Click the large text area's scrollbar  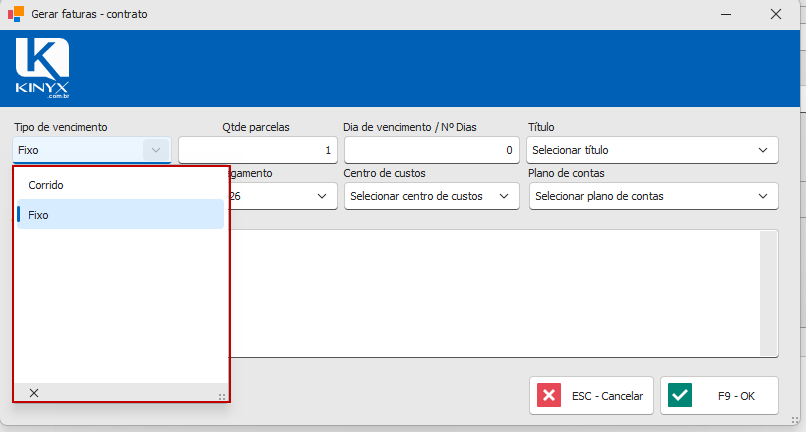click(x=768, y=293)
